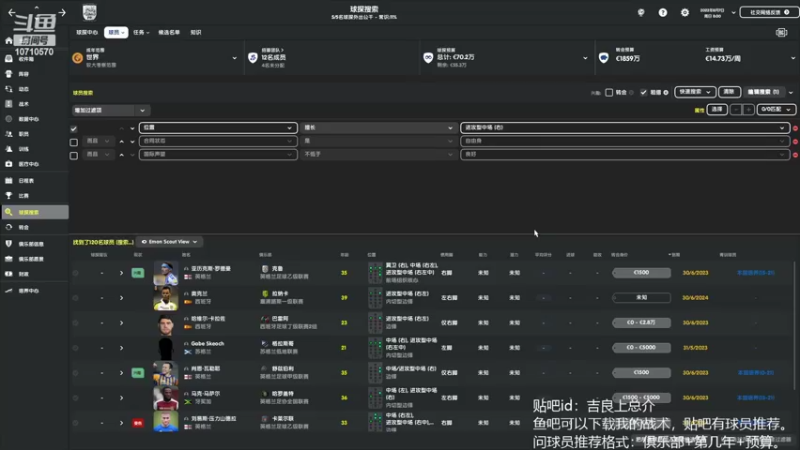Image resolution: width=800 pixels, height=450 pixels.
Task: Click the social feedback (社交网络反馈) button
Action: click(769, 12)
